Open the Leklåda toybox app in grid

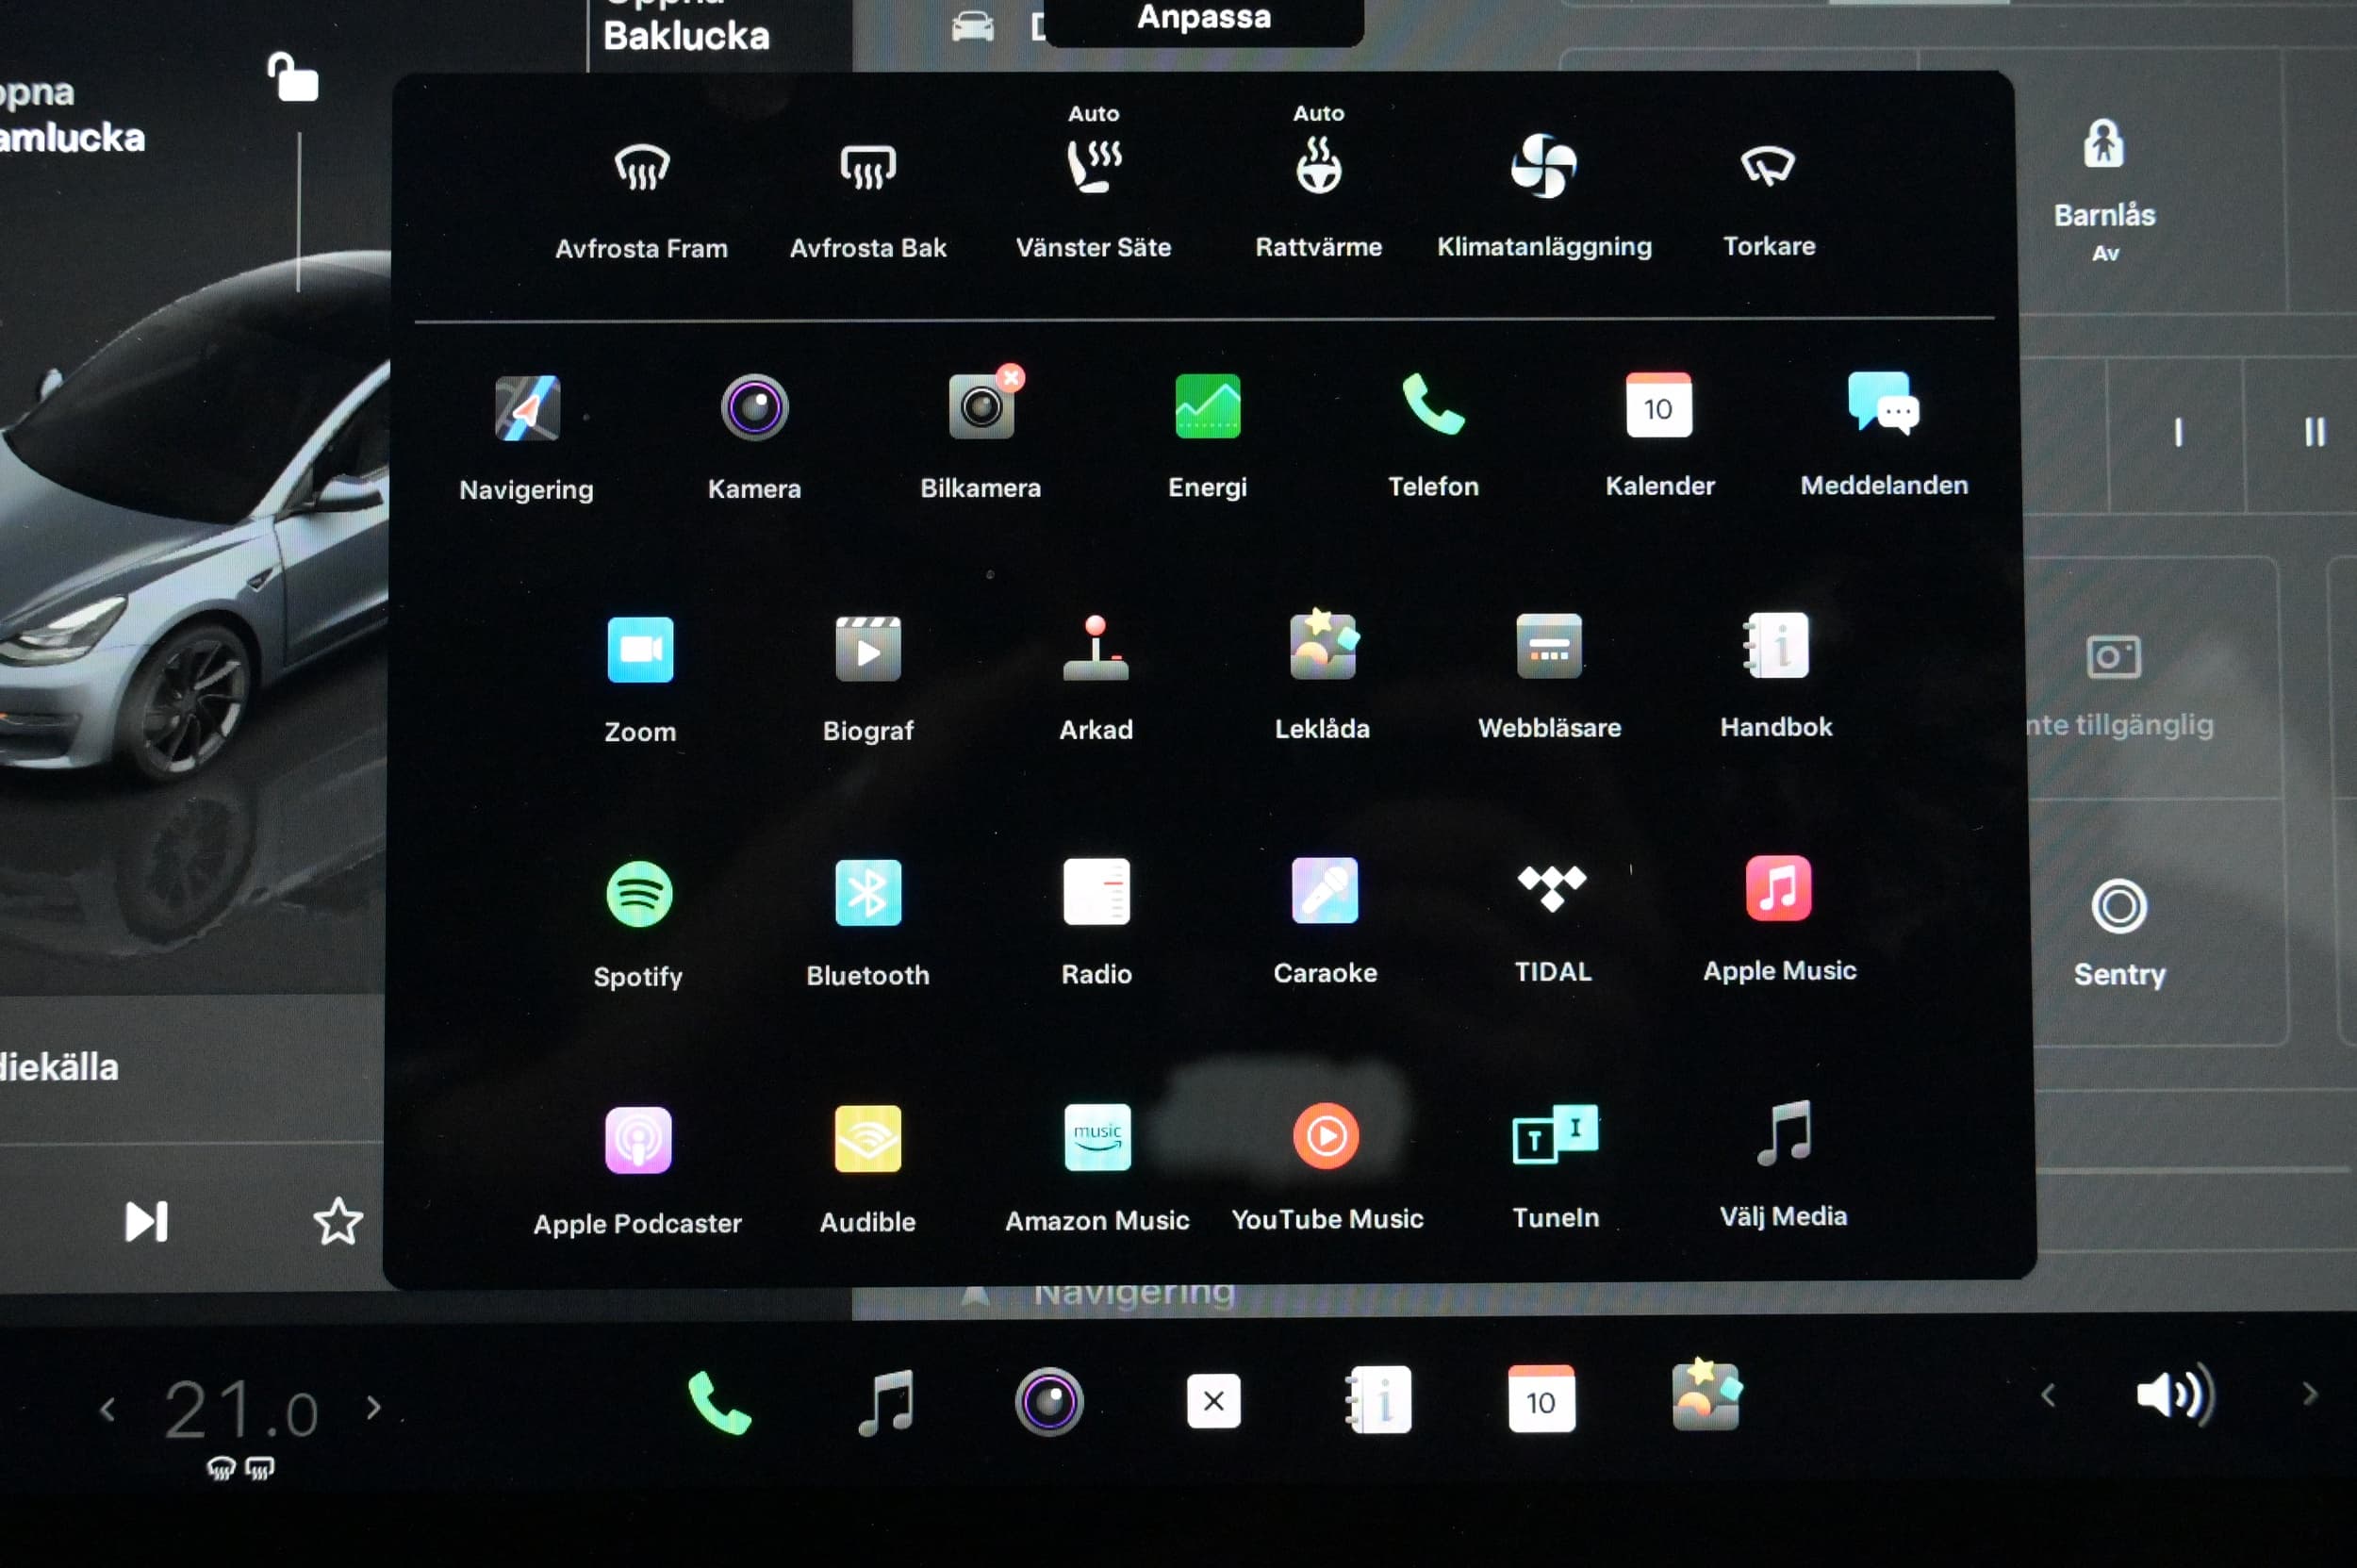coord(1323,646)
